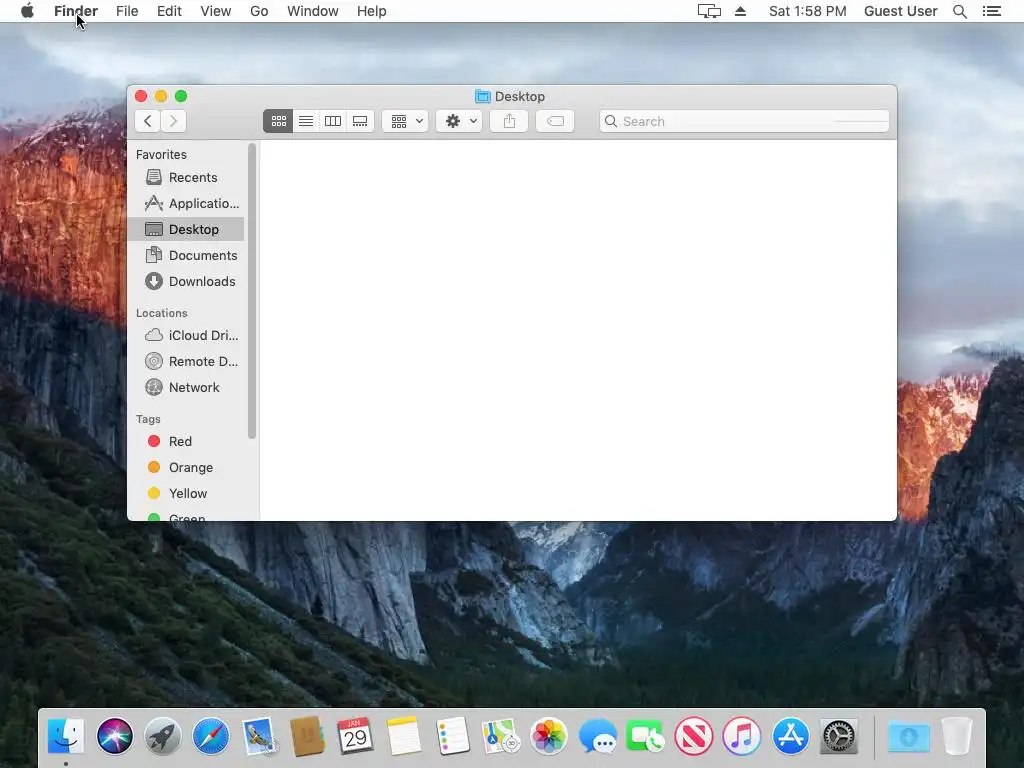1024x768 pixels.
Task: Switch Finder to column view
Action: [333, 121]
